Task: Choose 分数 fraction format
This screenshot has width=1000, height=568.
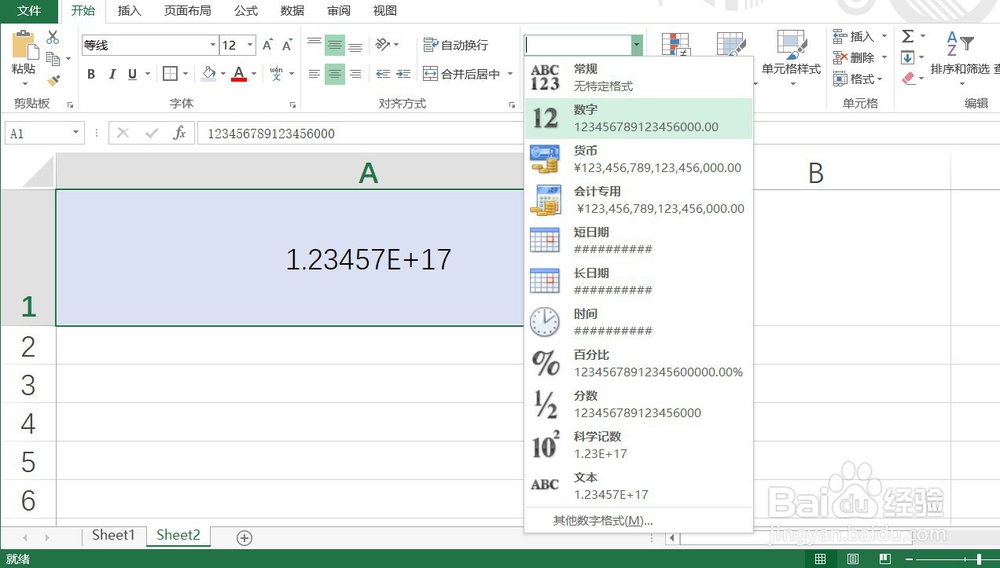Action: click(x=638, y=404)
